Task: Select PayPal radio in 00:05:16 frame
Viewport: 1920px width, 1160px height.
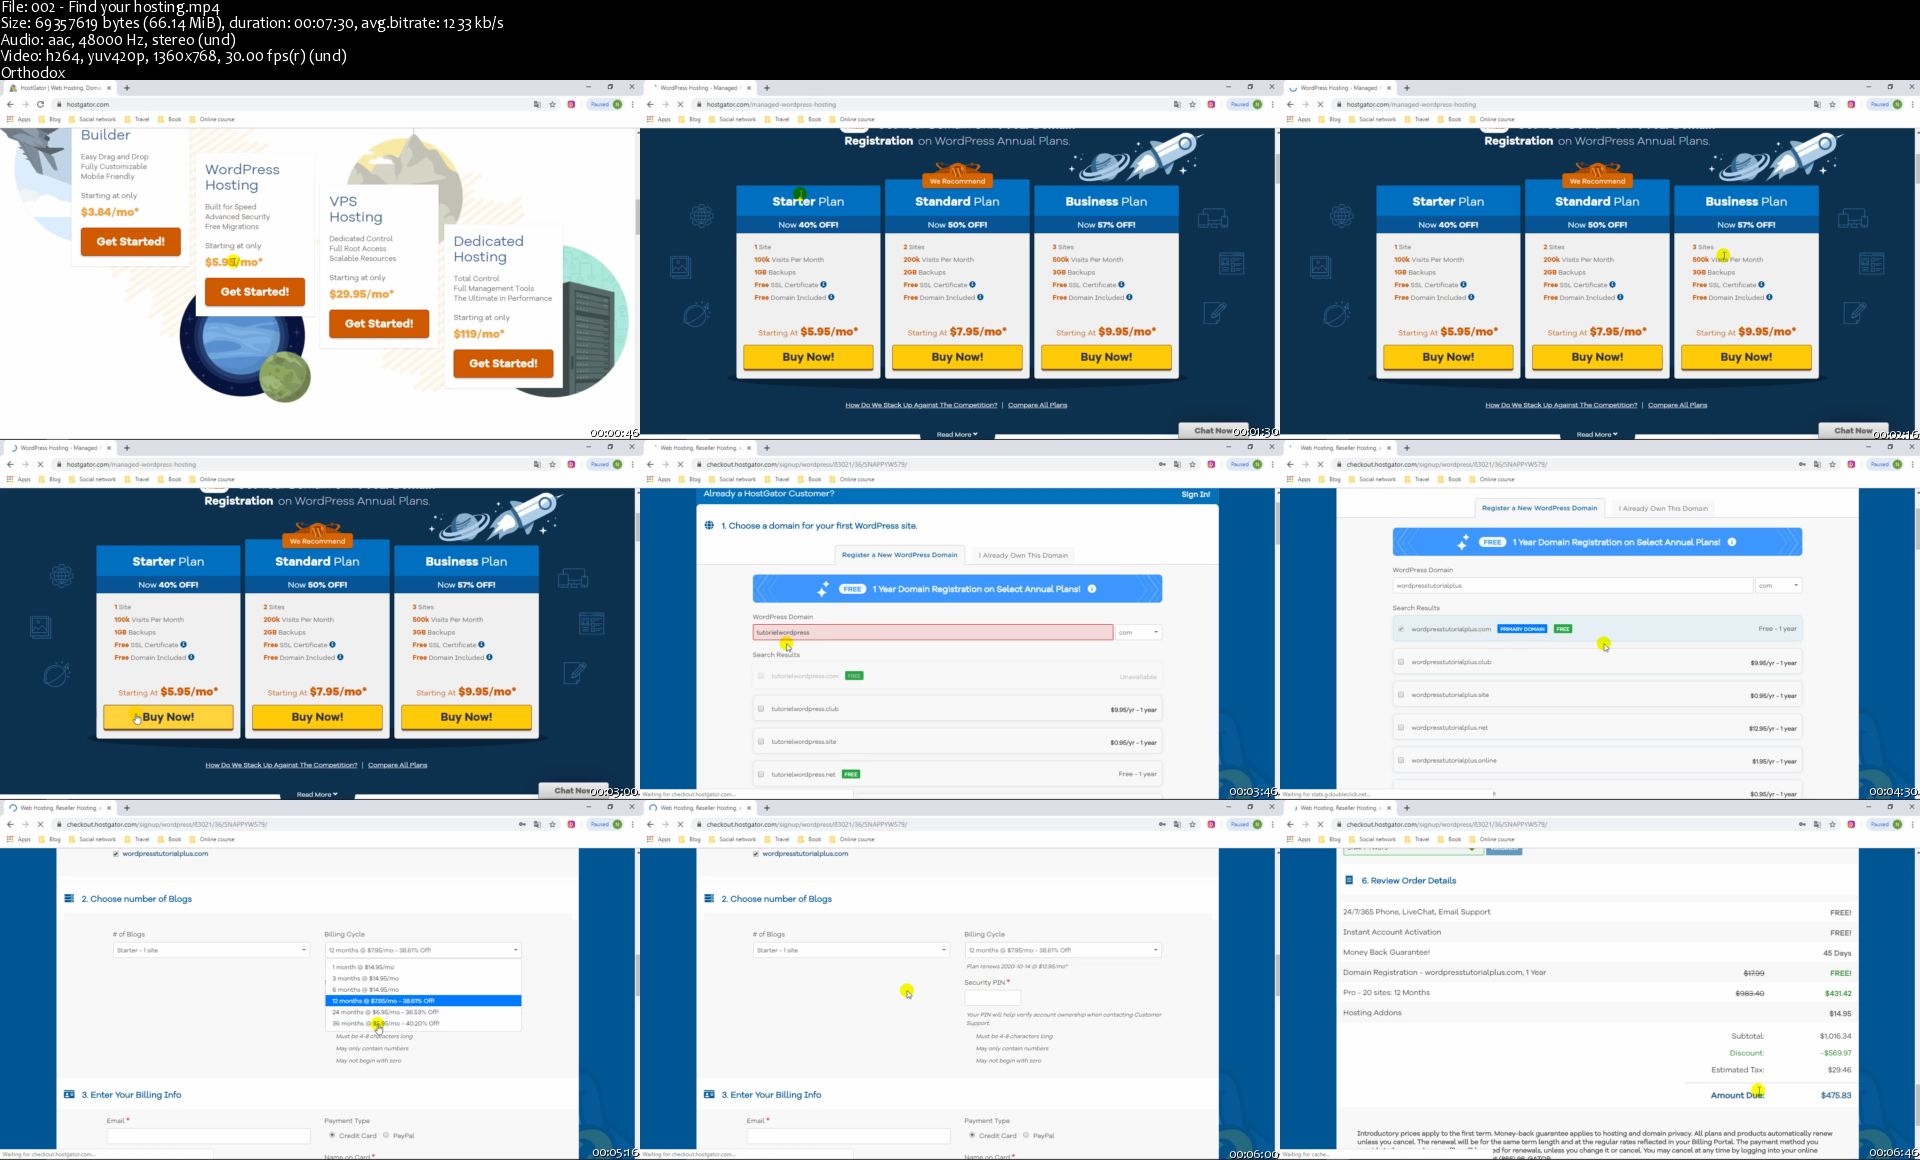Action: pos(386,1135)
